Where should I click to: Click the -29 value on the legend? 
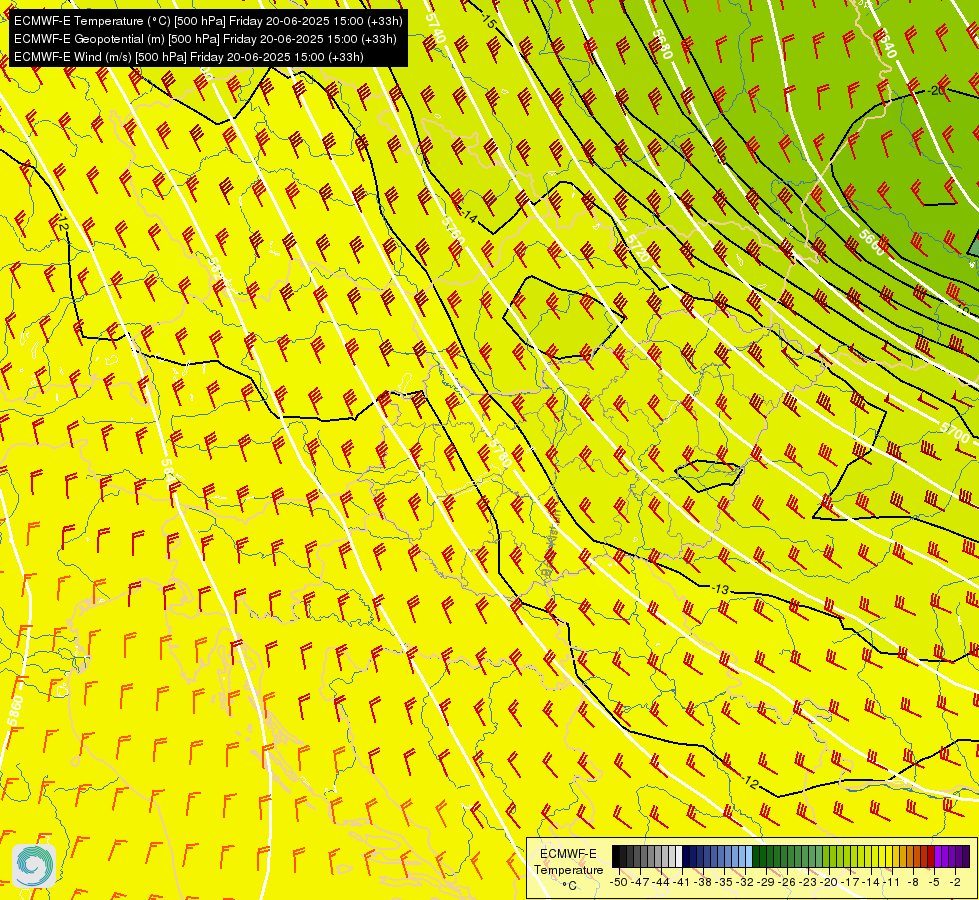767,882
